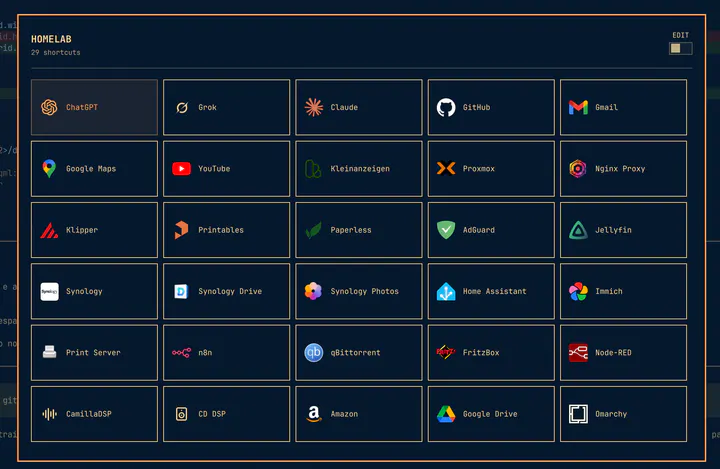Screen dimensions: 720x469
Task: Click the Proxmox X icon
Action: 446,169
